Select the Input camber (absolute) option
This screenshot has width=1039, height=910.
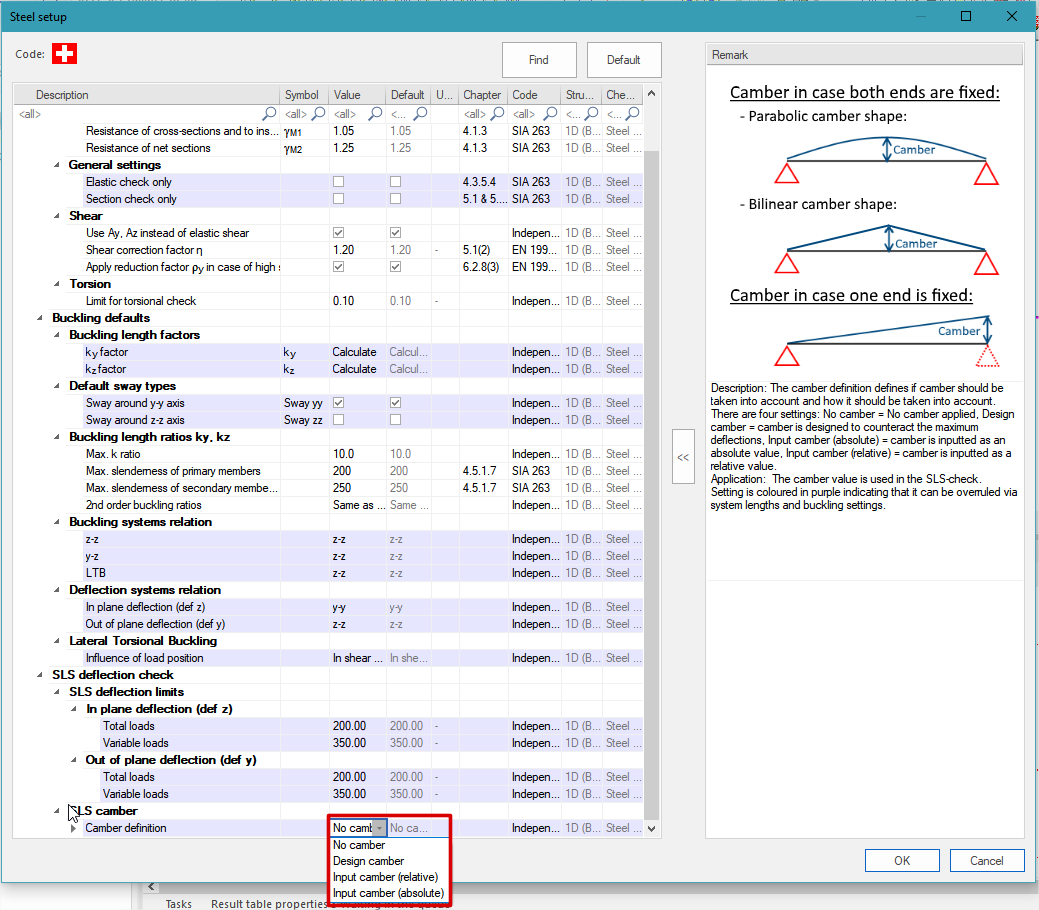[388, 893]
